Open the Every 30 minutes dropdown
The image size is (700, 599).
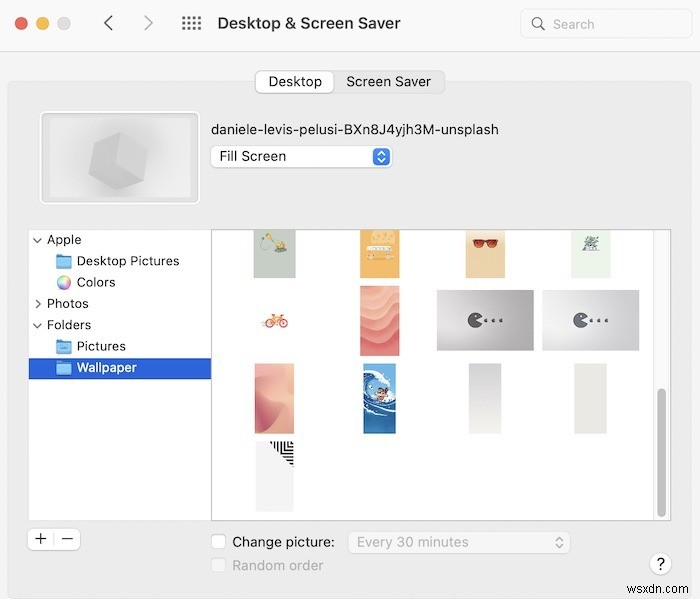[459, 542]
